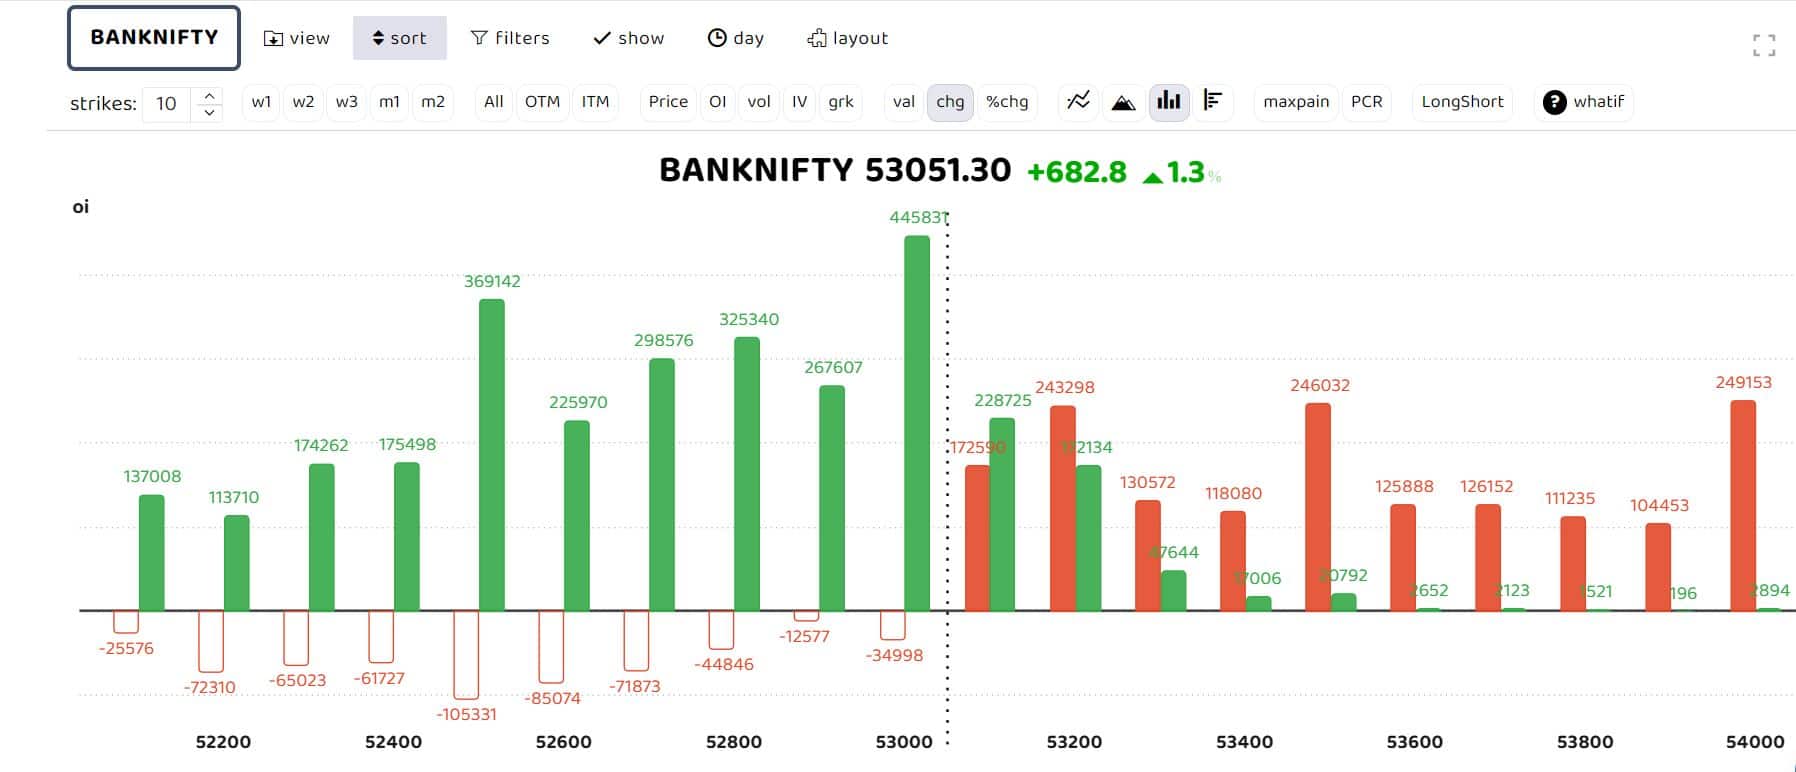Click the maxpain button
This screenshot has height=772, width=1796.
(1296, 102)
